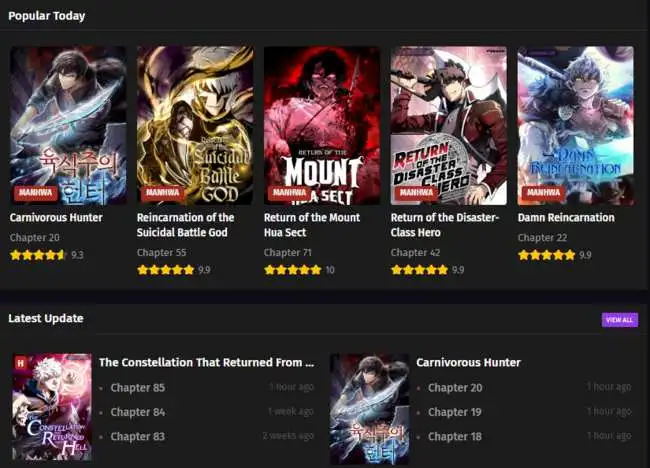
Task: Open Carnivorous Hunter cover in Popular Today
Action: (68, 126)
